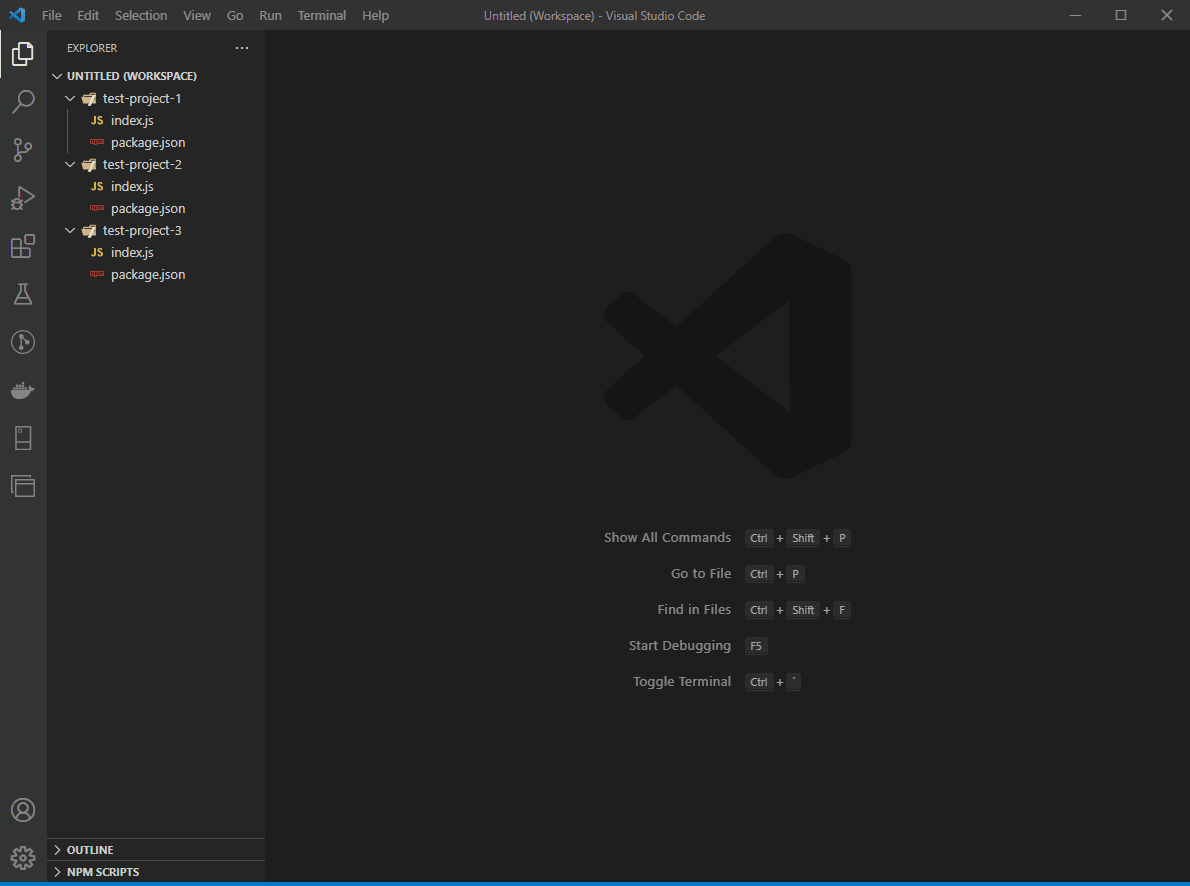Minimize the VS Code window
Screen dimensions: 1190x886
(1075, 15)
